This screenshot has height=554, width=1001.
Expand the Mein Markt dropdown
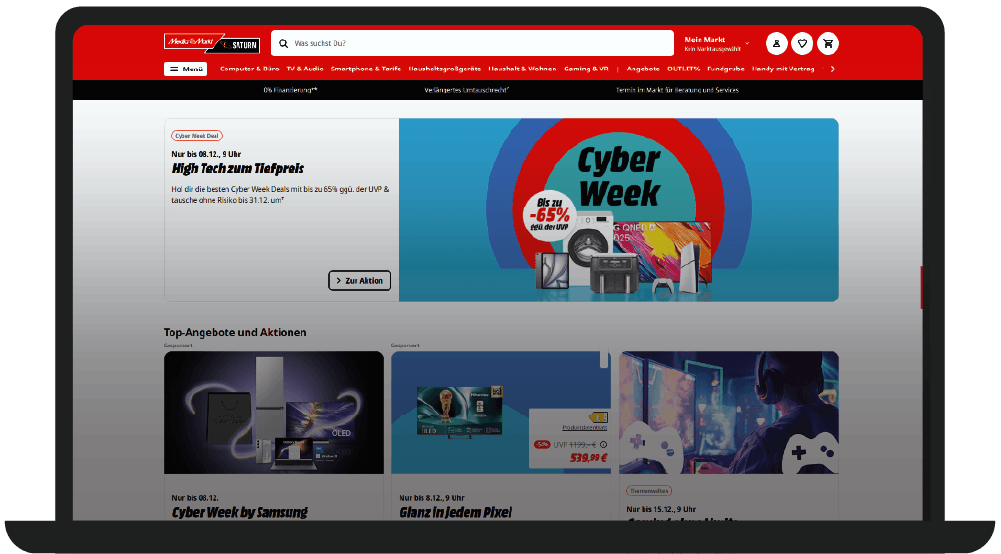pyautogui.click(x=716, y=43)
